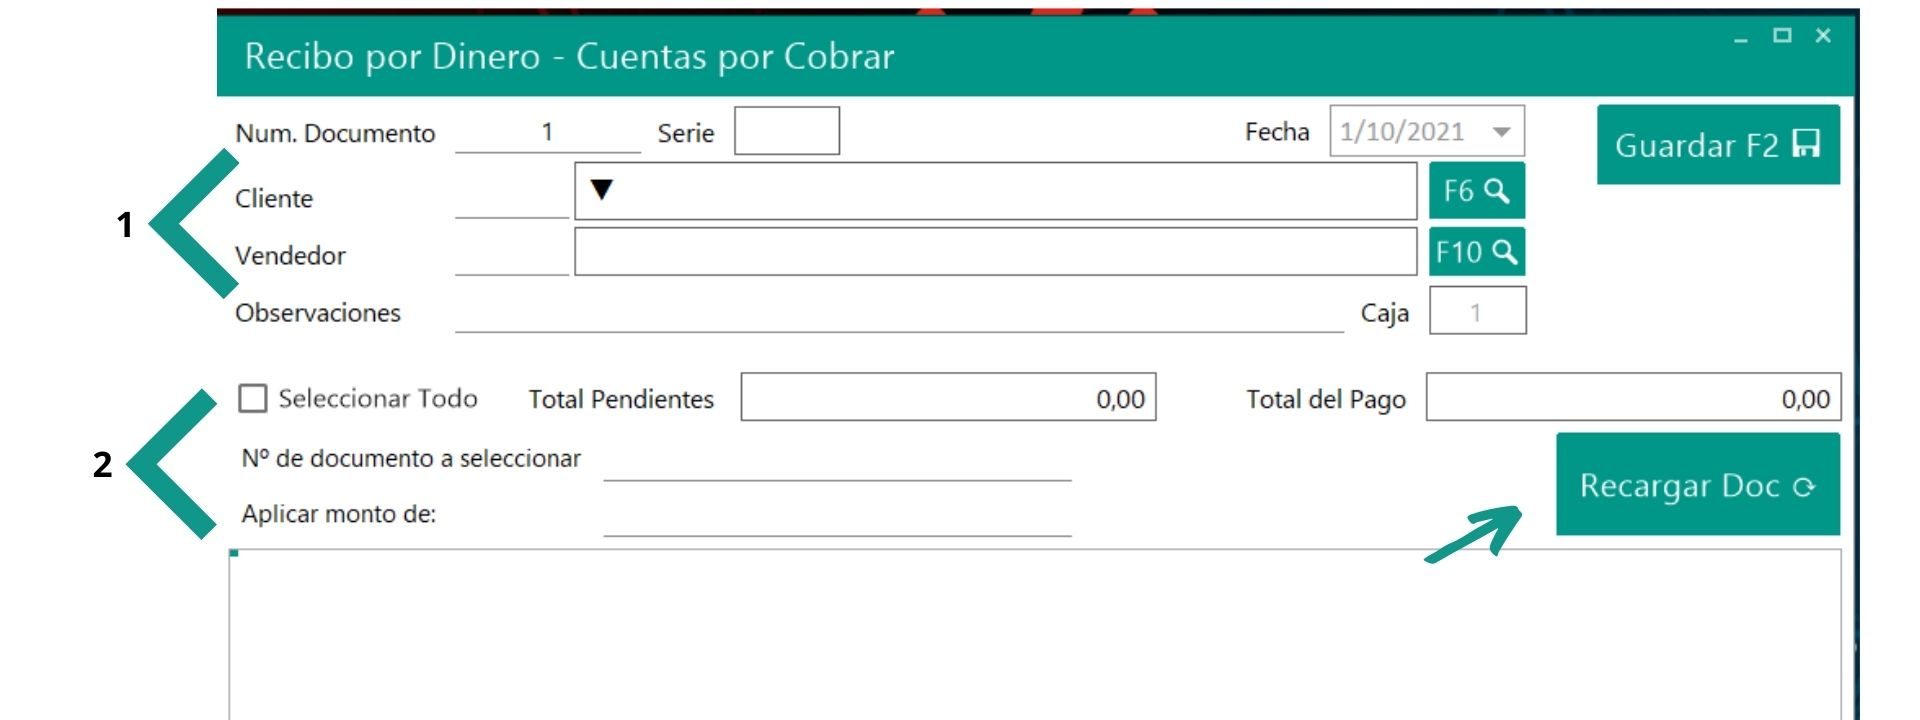
Task: Select the Vendedor name text box
Action: [x=995, y=252]
